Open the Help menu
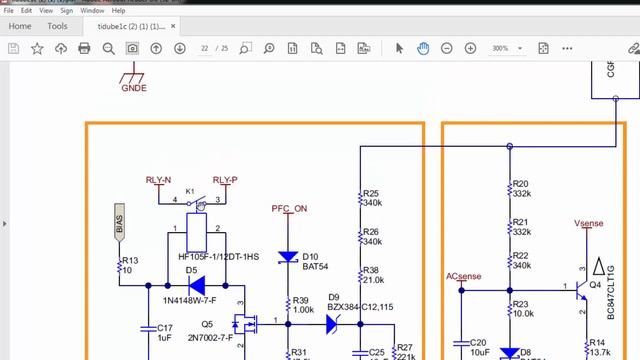The height and width of the screenshot is (360, 640). point(118,11)
